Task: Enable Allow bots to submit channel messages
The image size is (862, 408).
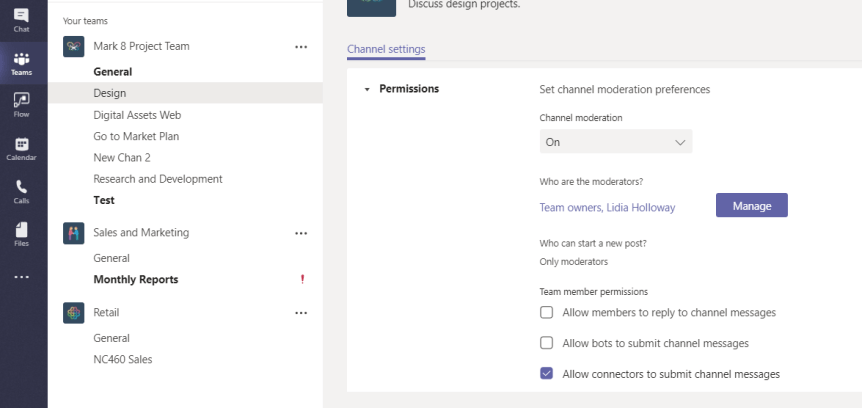Action: coord(547,343)
